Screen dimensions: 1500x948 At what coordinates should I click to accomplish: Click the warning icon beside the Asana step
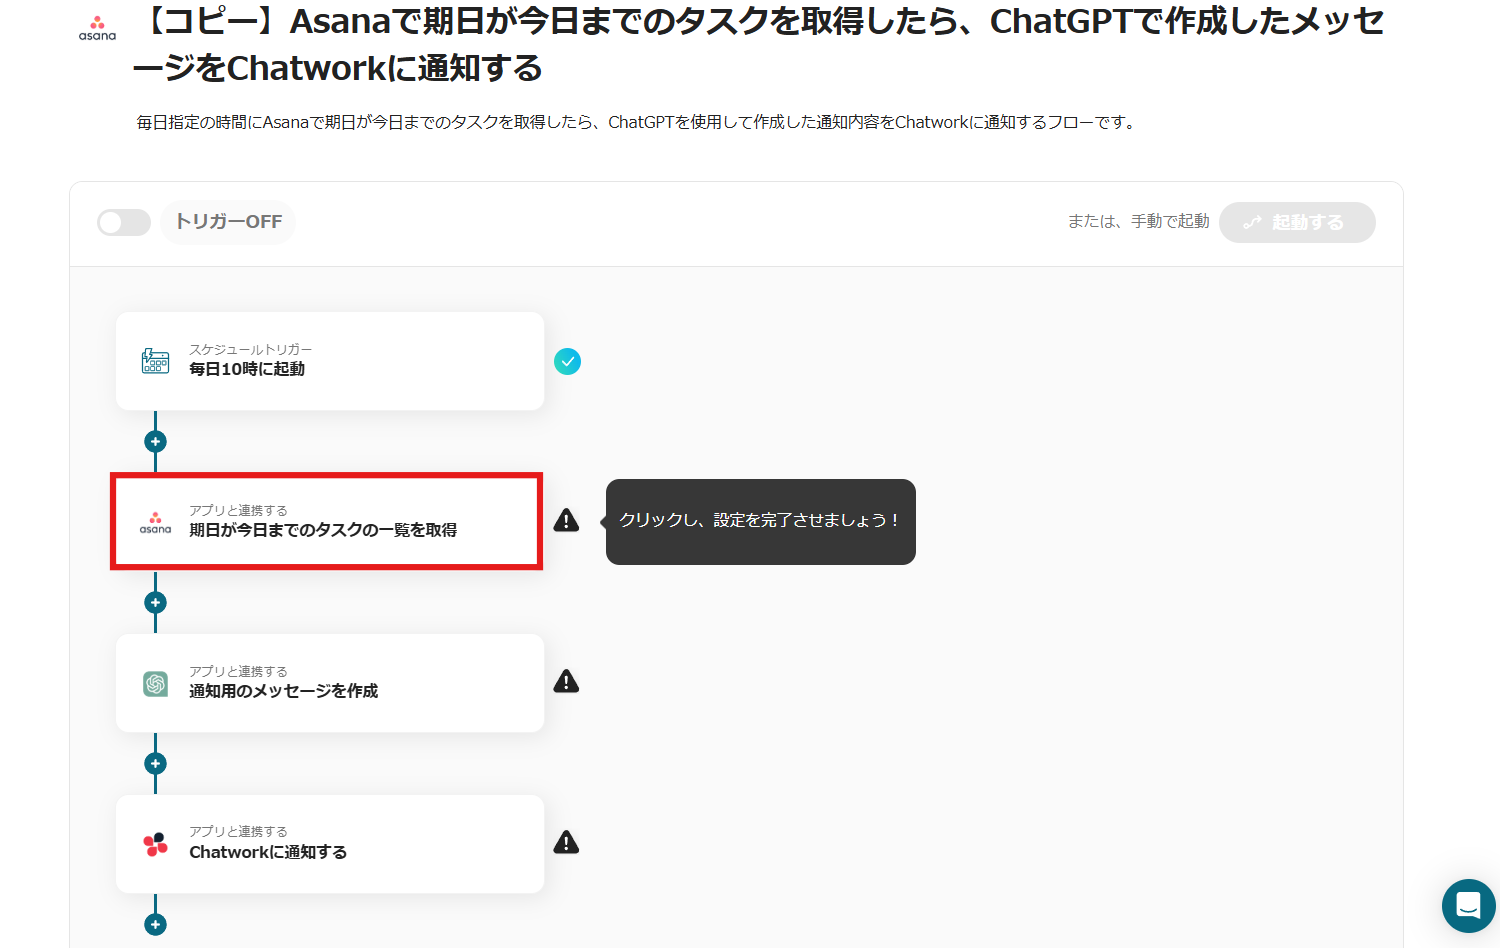[x=566, y=520]
